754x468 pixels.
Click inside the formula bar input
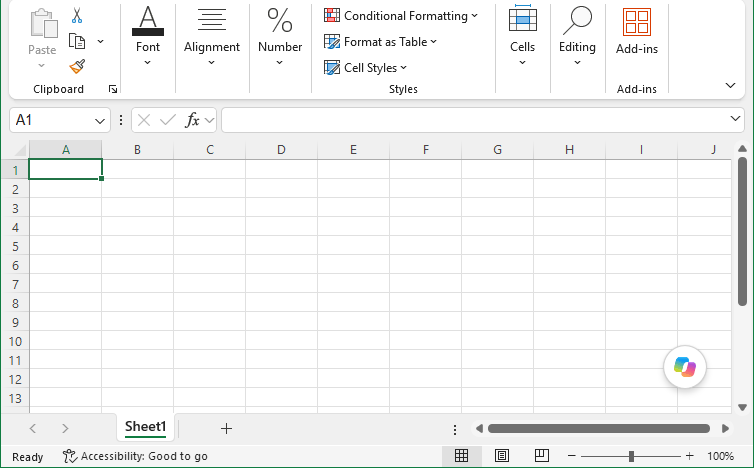point(474,120)
